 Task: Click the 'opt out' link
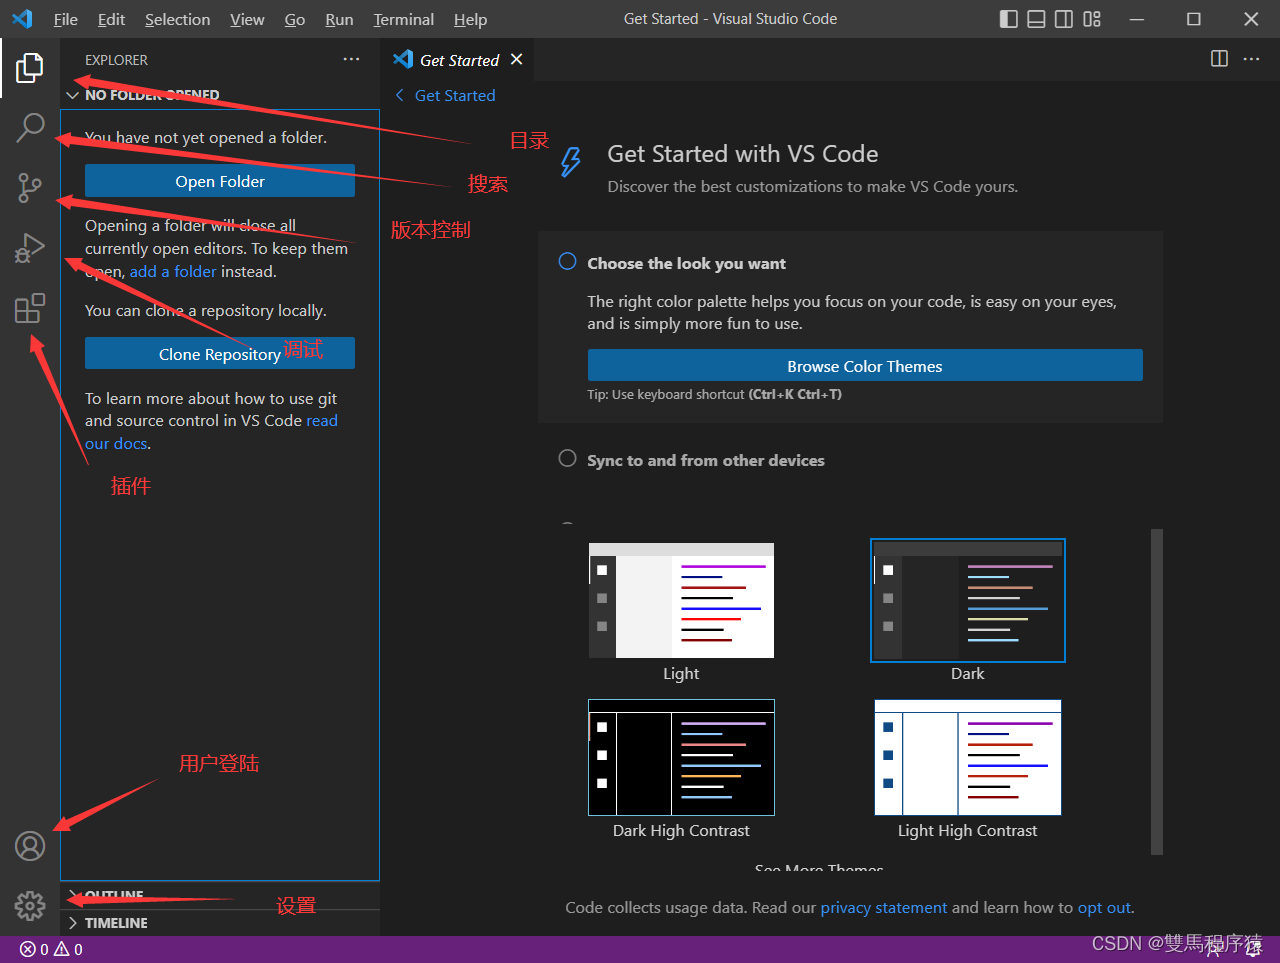pos(1104,907)
